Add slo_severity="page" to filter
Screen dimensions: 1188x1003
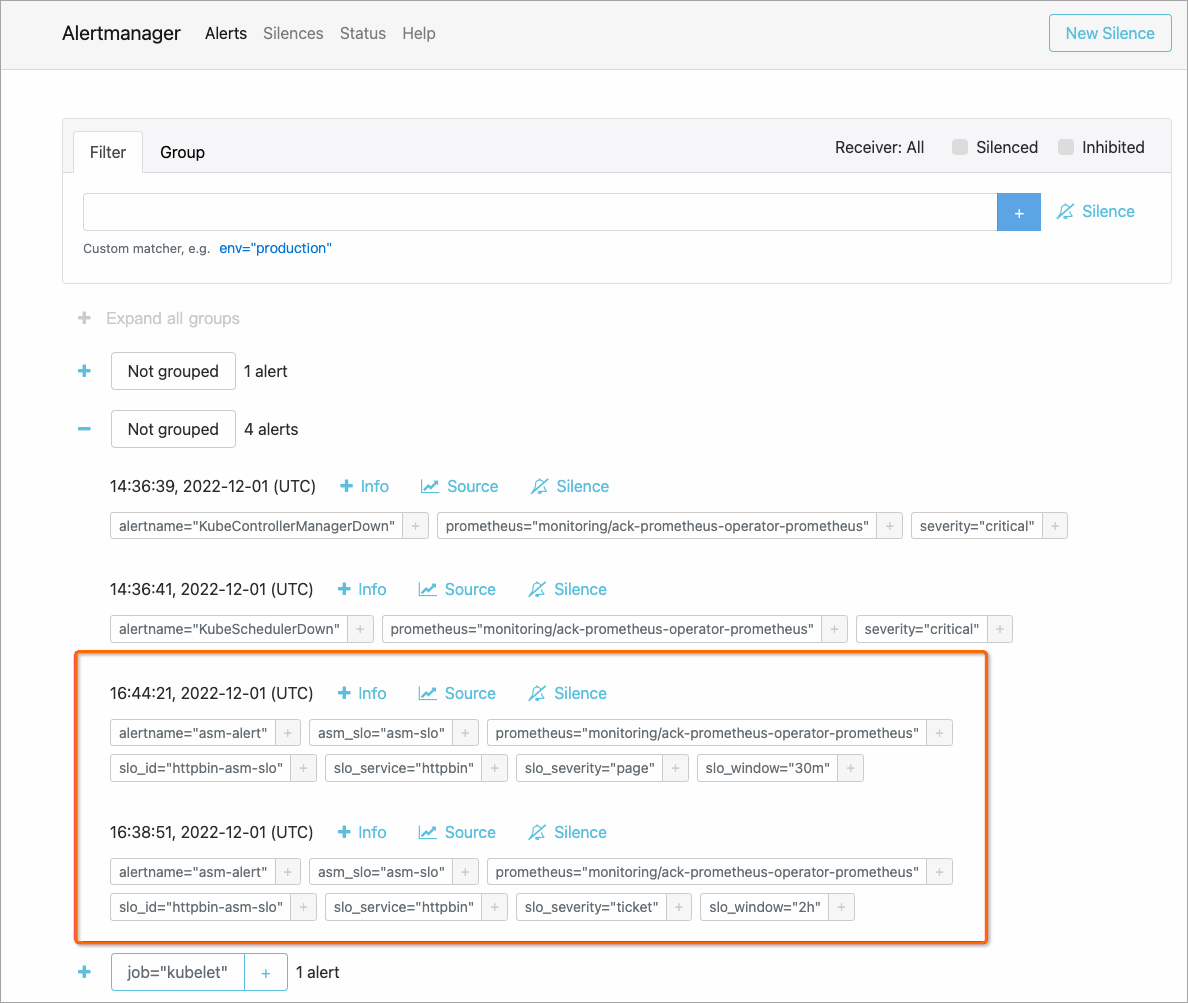(675, 768)
